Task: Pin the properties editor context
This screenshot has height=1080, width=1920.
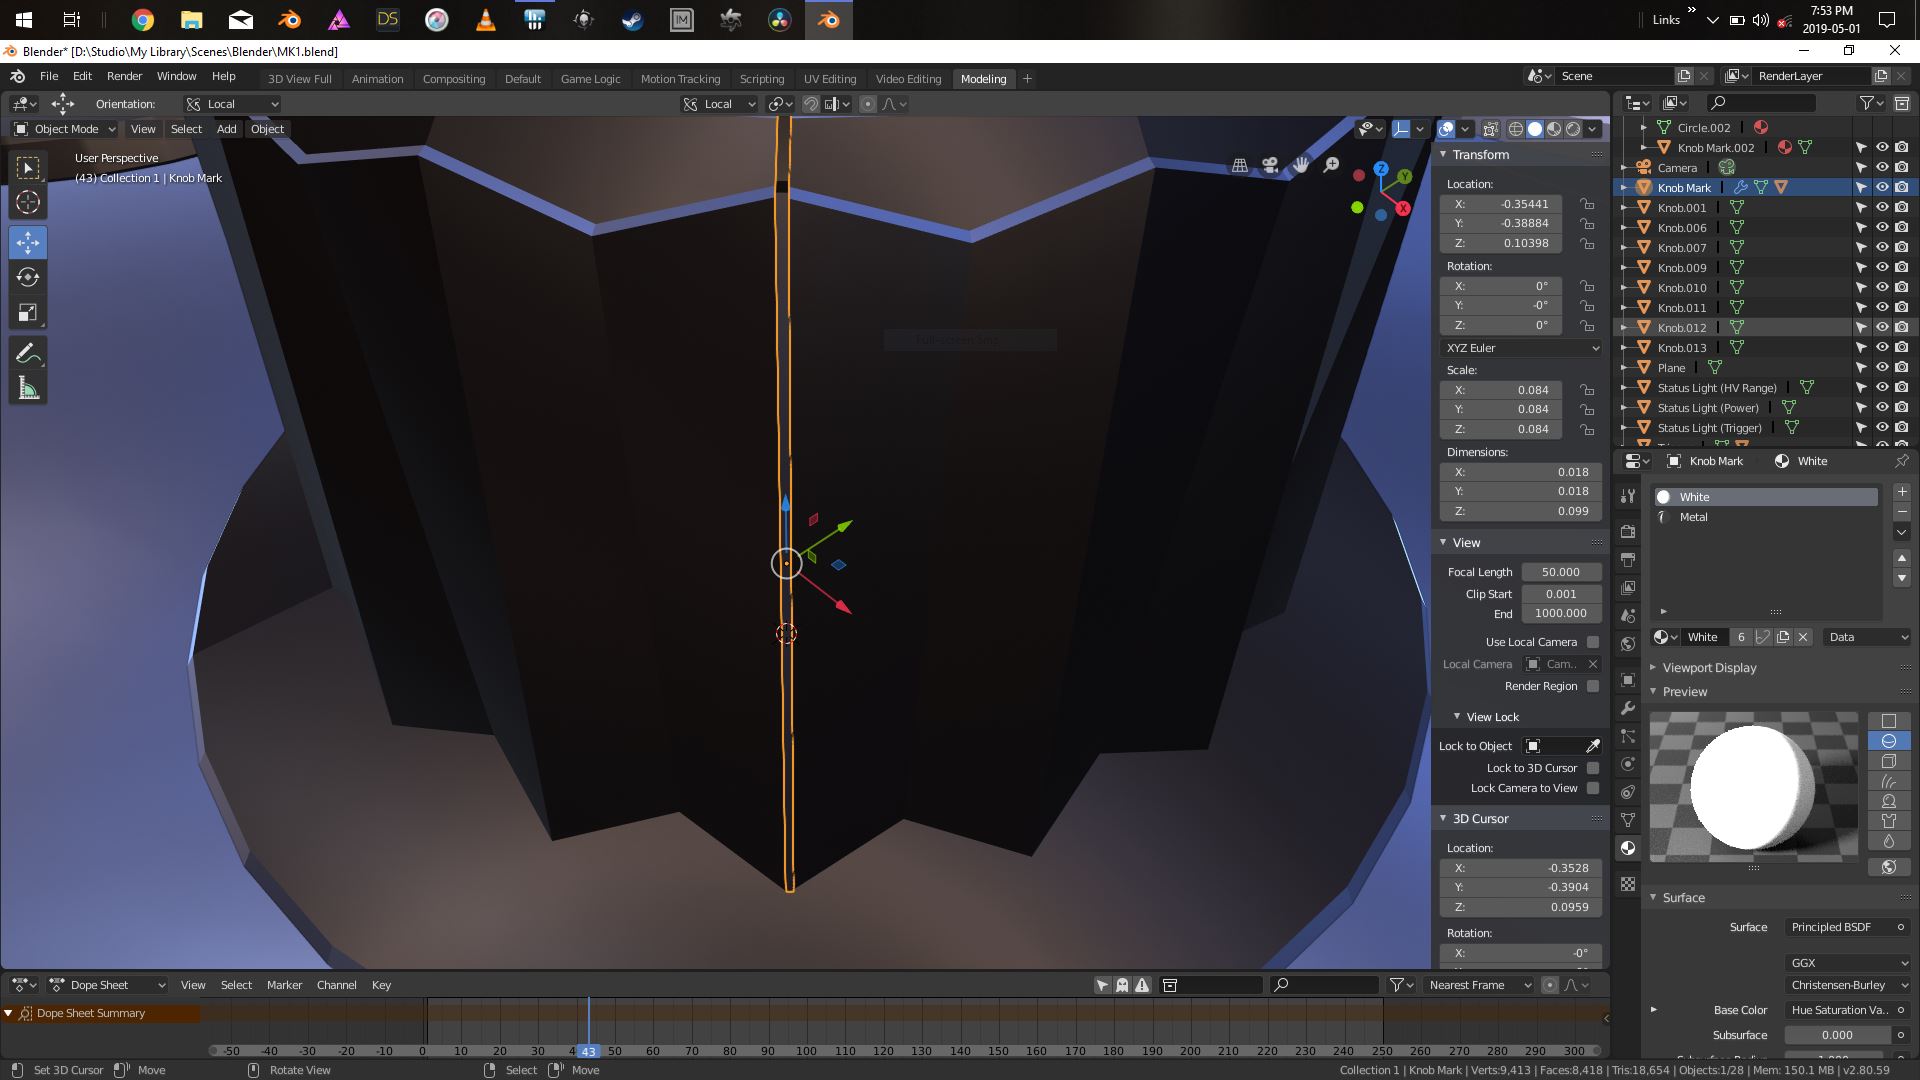Action: tap(1901, 461)
